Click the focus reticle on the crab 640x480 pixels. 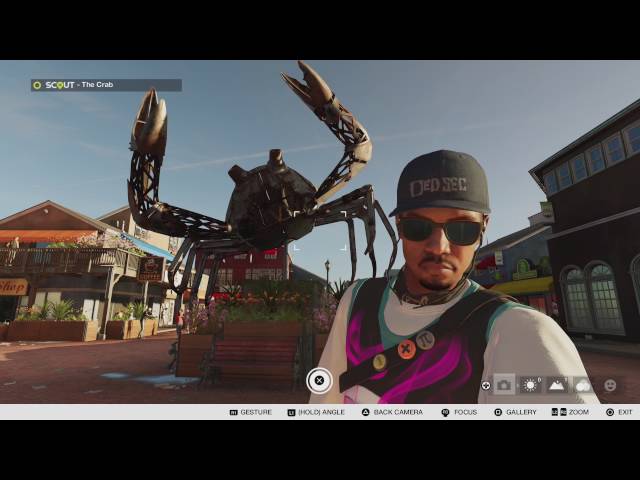pos(320,231)
